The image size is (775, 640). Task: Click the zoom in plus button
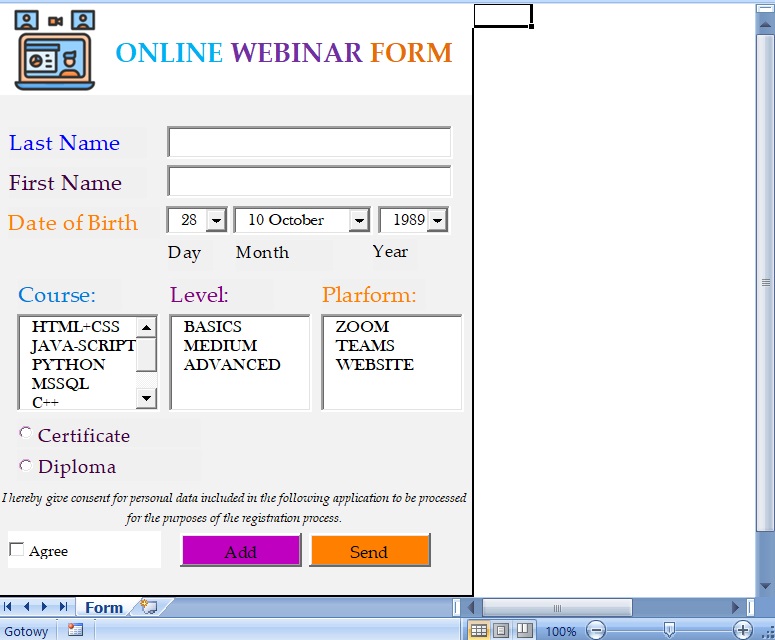click(742, 631)
